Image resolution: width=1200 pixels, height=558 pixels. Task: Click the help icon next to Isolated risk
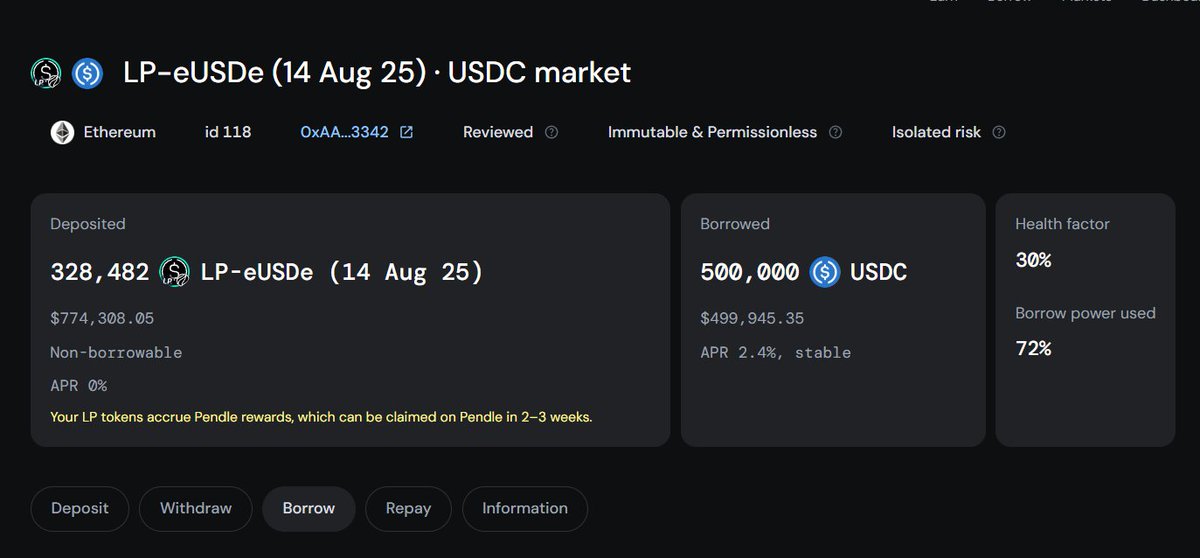999,132
